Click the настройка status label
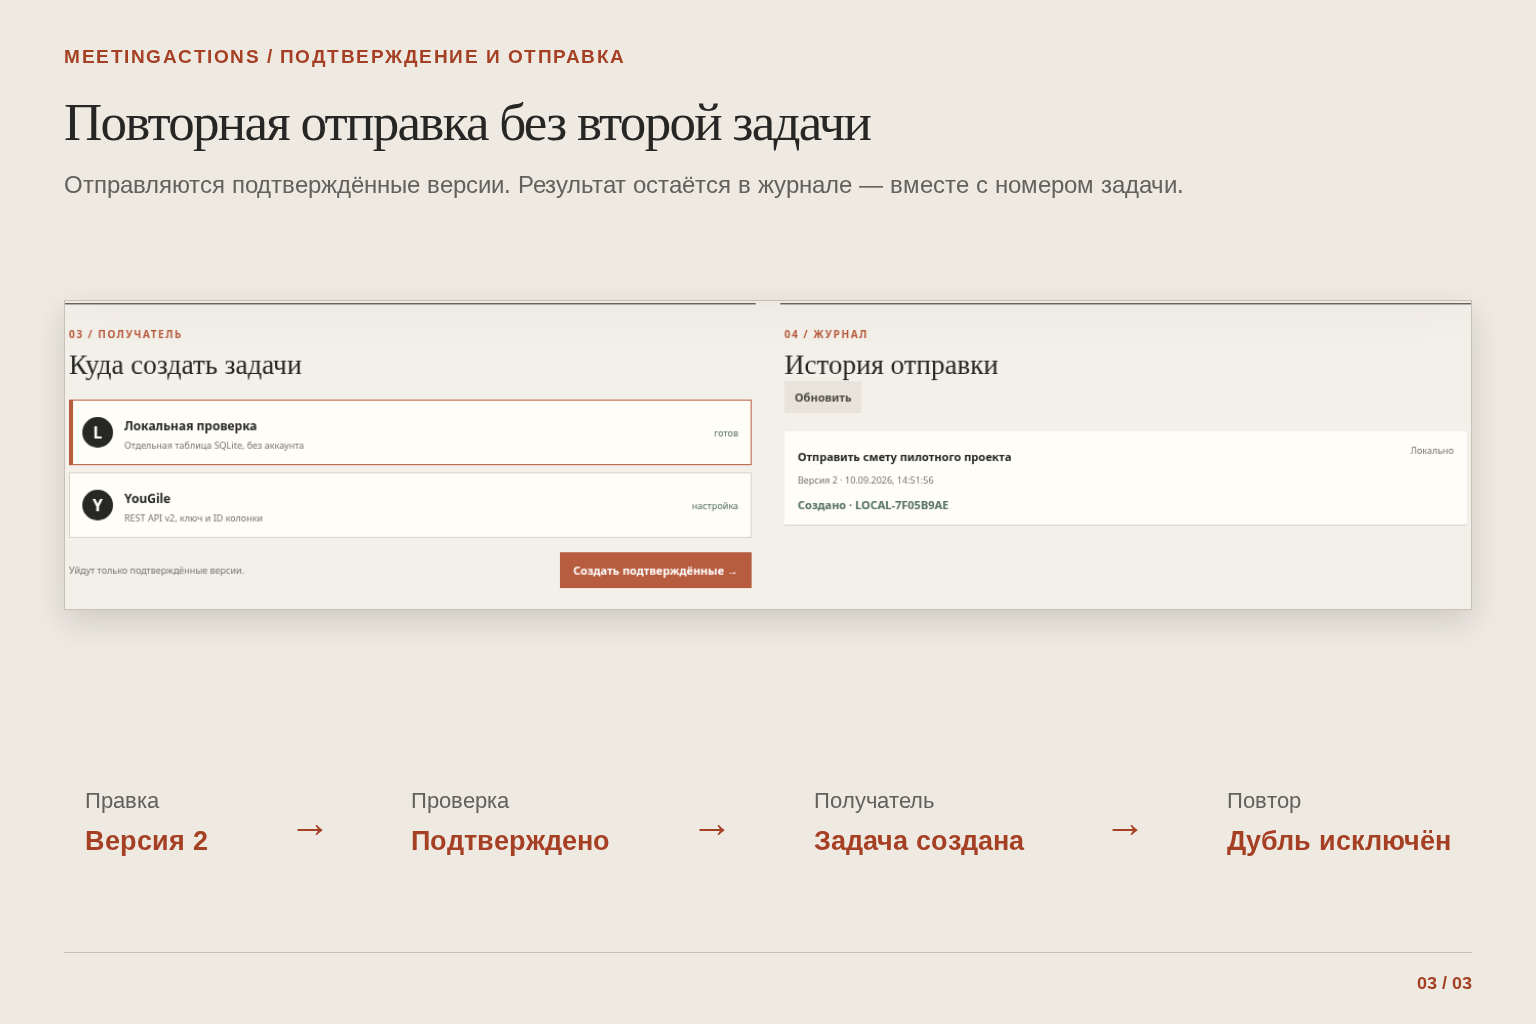Image resolution: width=1536 pixels, height=1024 pixels. (715, 506)
